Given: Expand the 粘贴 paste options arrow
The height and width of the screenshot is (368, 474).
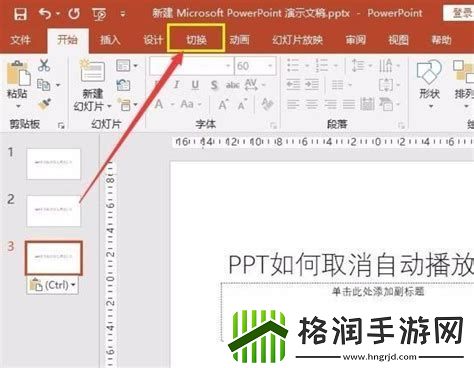Looking at the screenshot, I should (18, 106).
